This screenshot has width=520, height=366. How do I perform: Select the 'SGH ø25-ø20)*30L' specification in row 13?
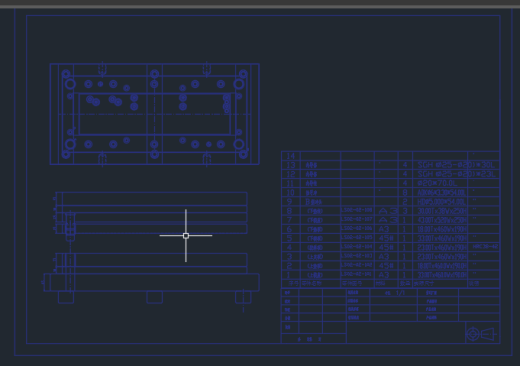click(456, 165)
